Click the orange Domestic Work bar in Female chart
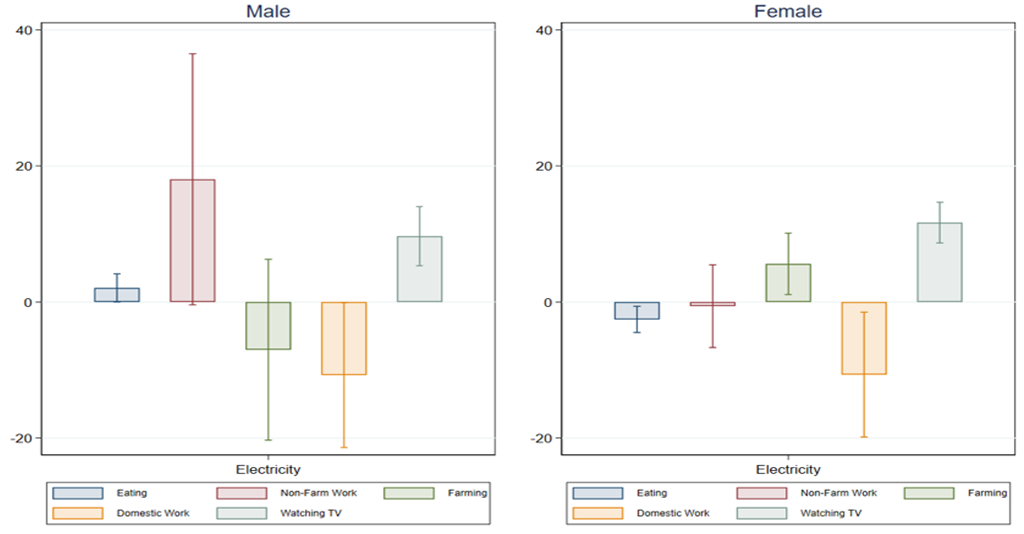This screenshot has height=534, width=1024. [x=864, y=338]
